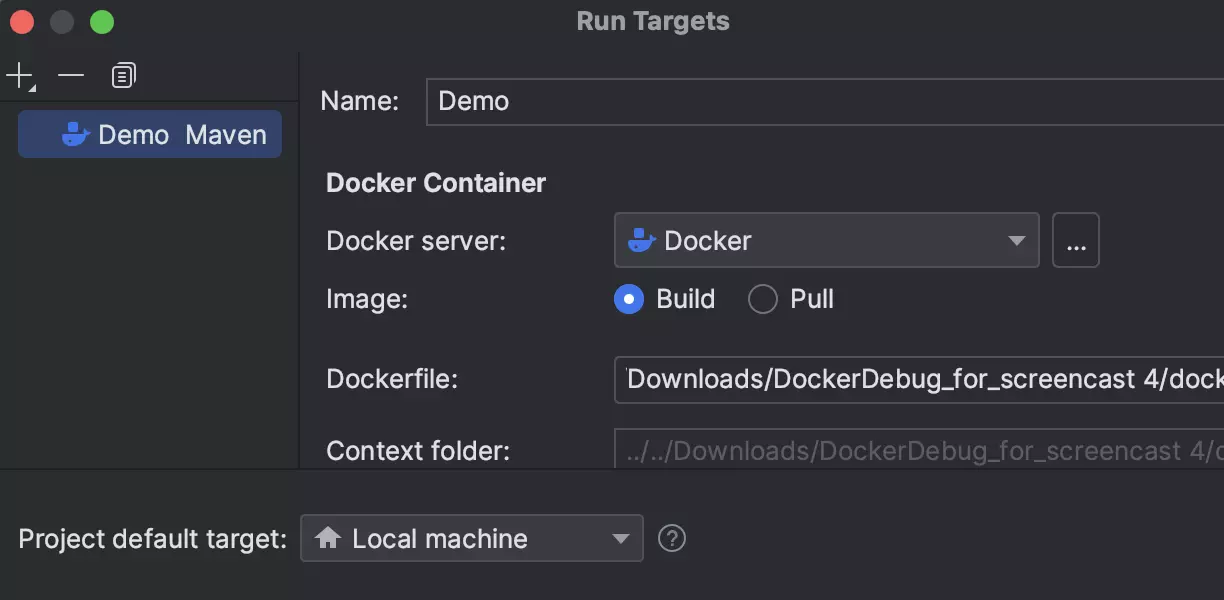Click the ellipsis button beside Docker server
The height and width of the screenshot is (600, 1224).
(x=1076, y=241)
